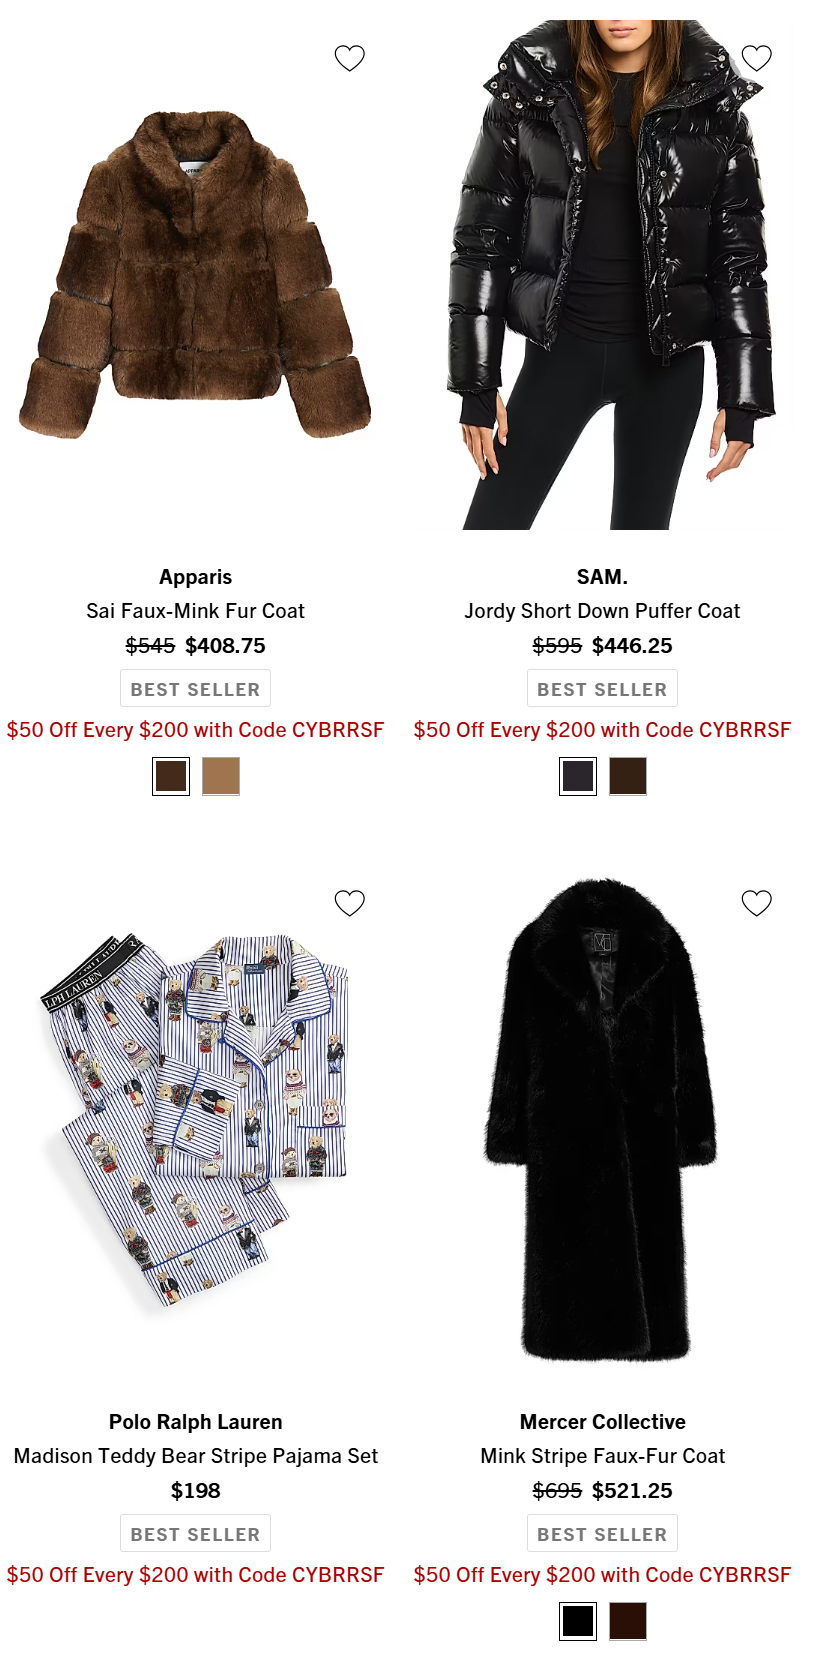Click CYBRRSF promo text under pajama set
Viewport: 819px width, 1665px height.
point(195,1575)
